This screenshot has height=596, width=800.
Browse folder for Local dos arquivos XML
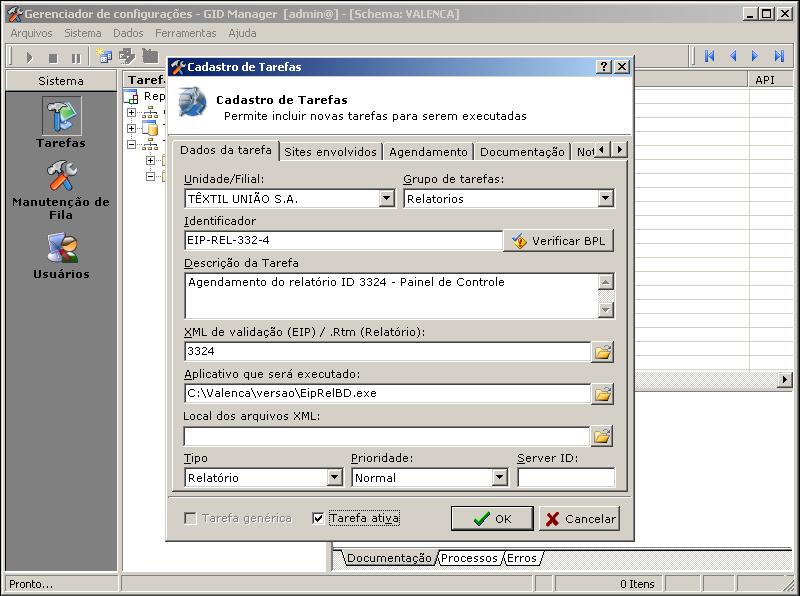coord(602,436)
